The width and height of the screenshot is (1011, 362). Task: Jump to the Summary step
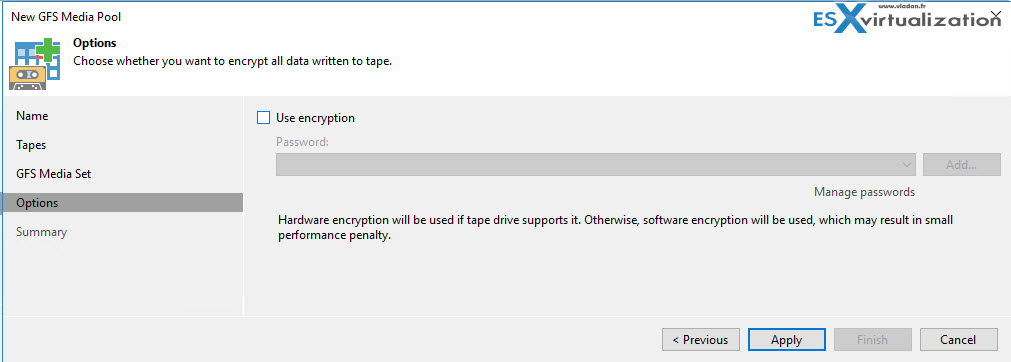tap(41, 232)
